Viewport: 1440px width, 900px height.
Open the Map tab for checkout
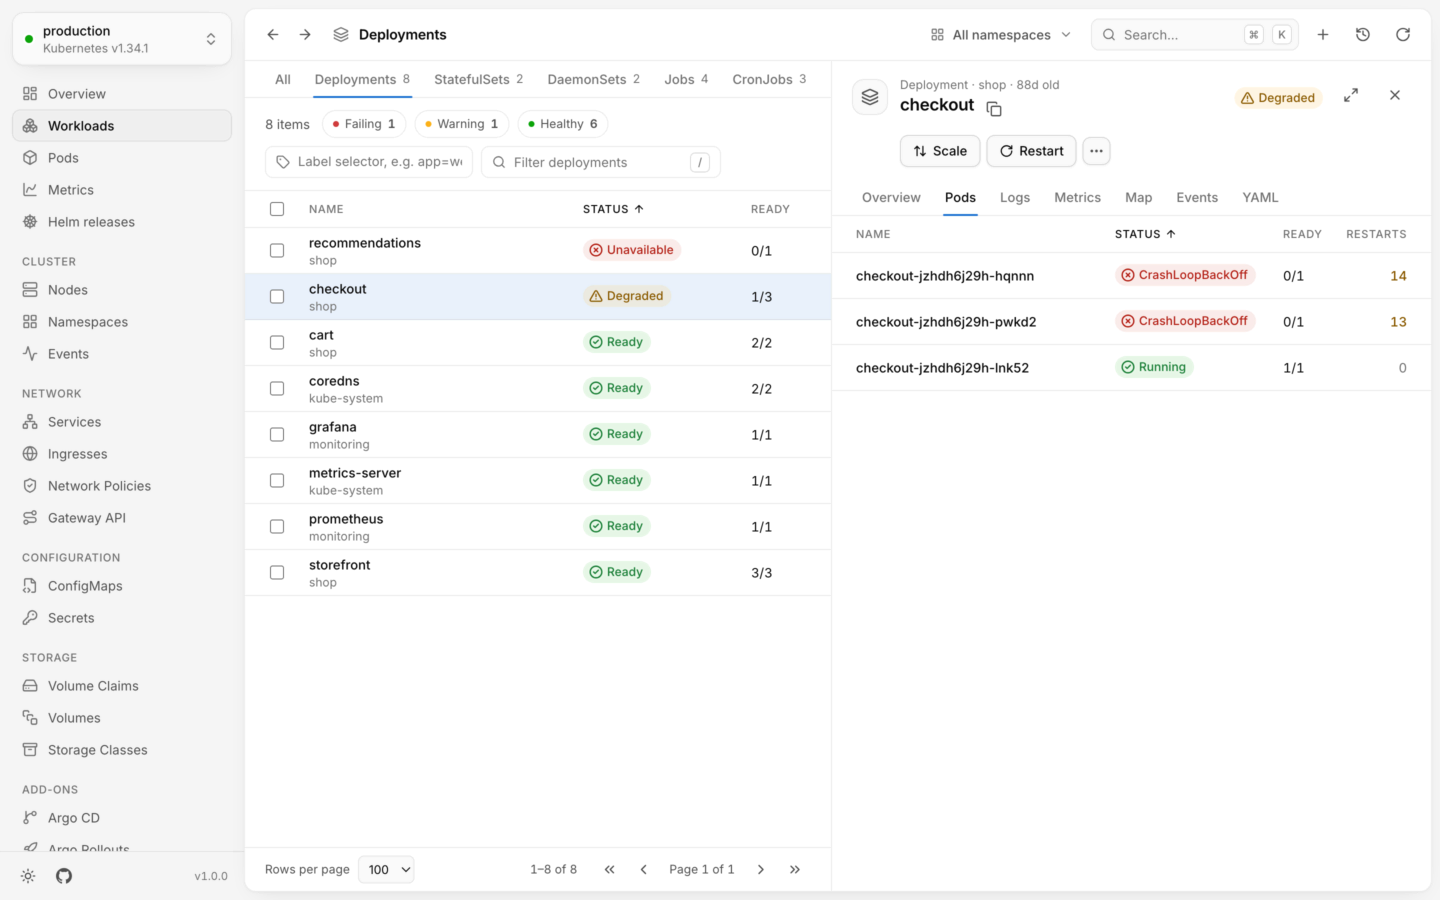(x=1138, y=197)
